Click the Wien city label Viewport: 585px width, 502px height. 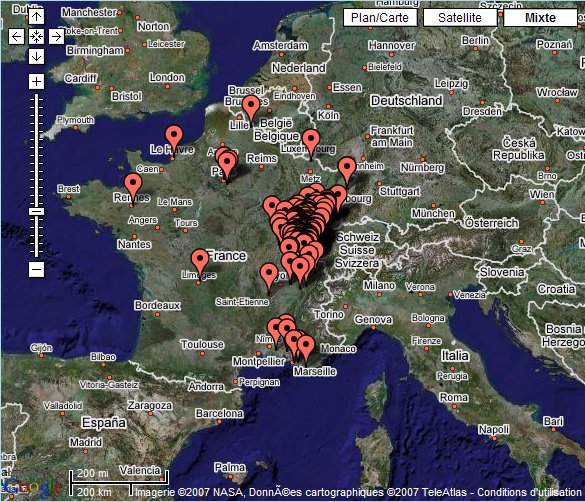click(542, 194)
